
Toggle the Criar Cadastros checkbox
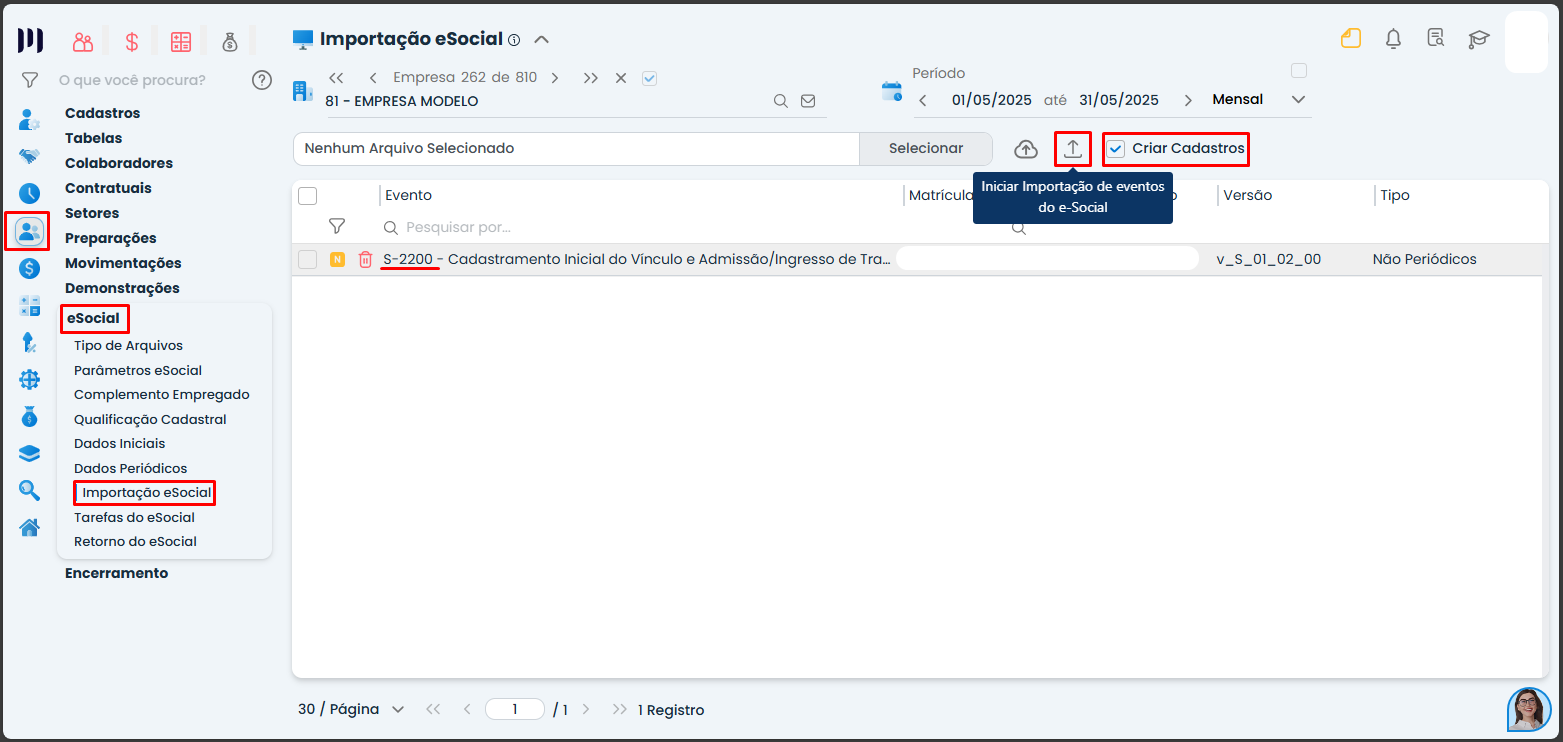coord(1116,149)
